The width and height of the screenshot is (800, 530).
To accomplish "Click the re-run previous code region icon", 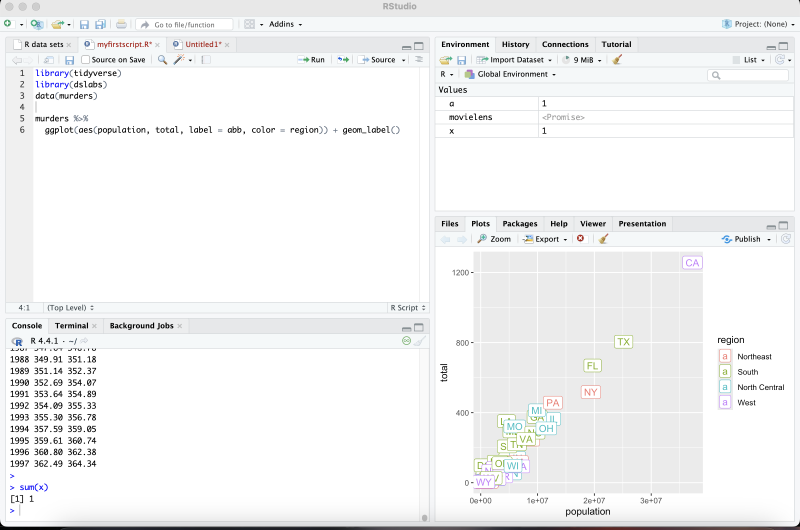I will [343, 60].
